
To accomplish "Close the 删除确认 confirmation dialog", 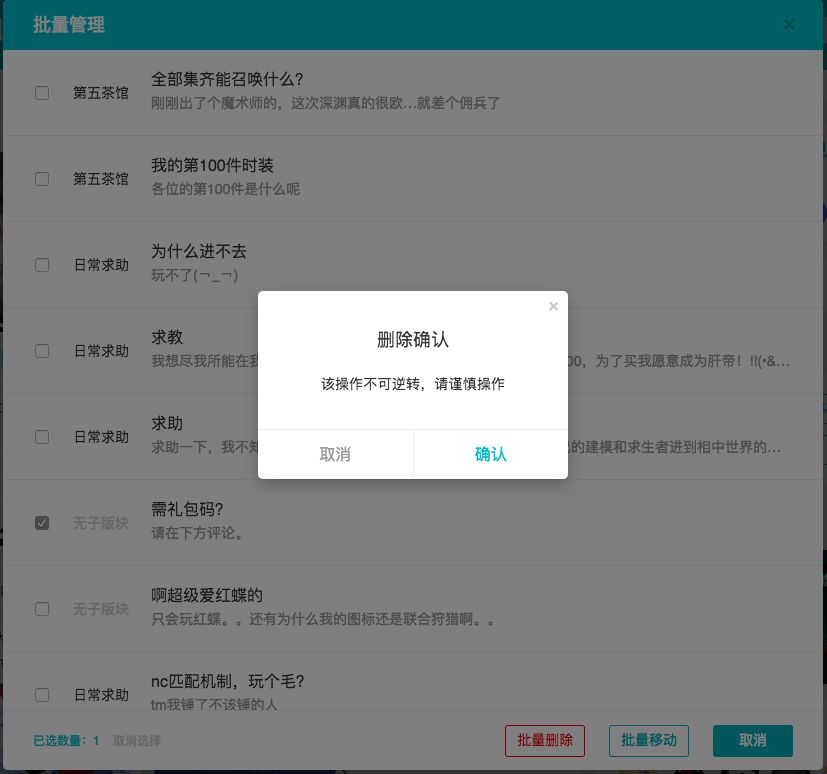I will 553,307.
